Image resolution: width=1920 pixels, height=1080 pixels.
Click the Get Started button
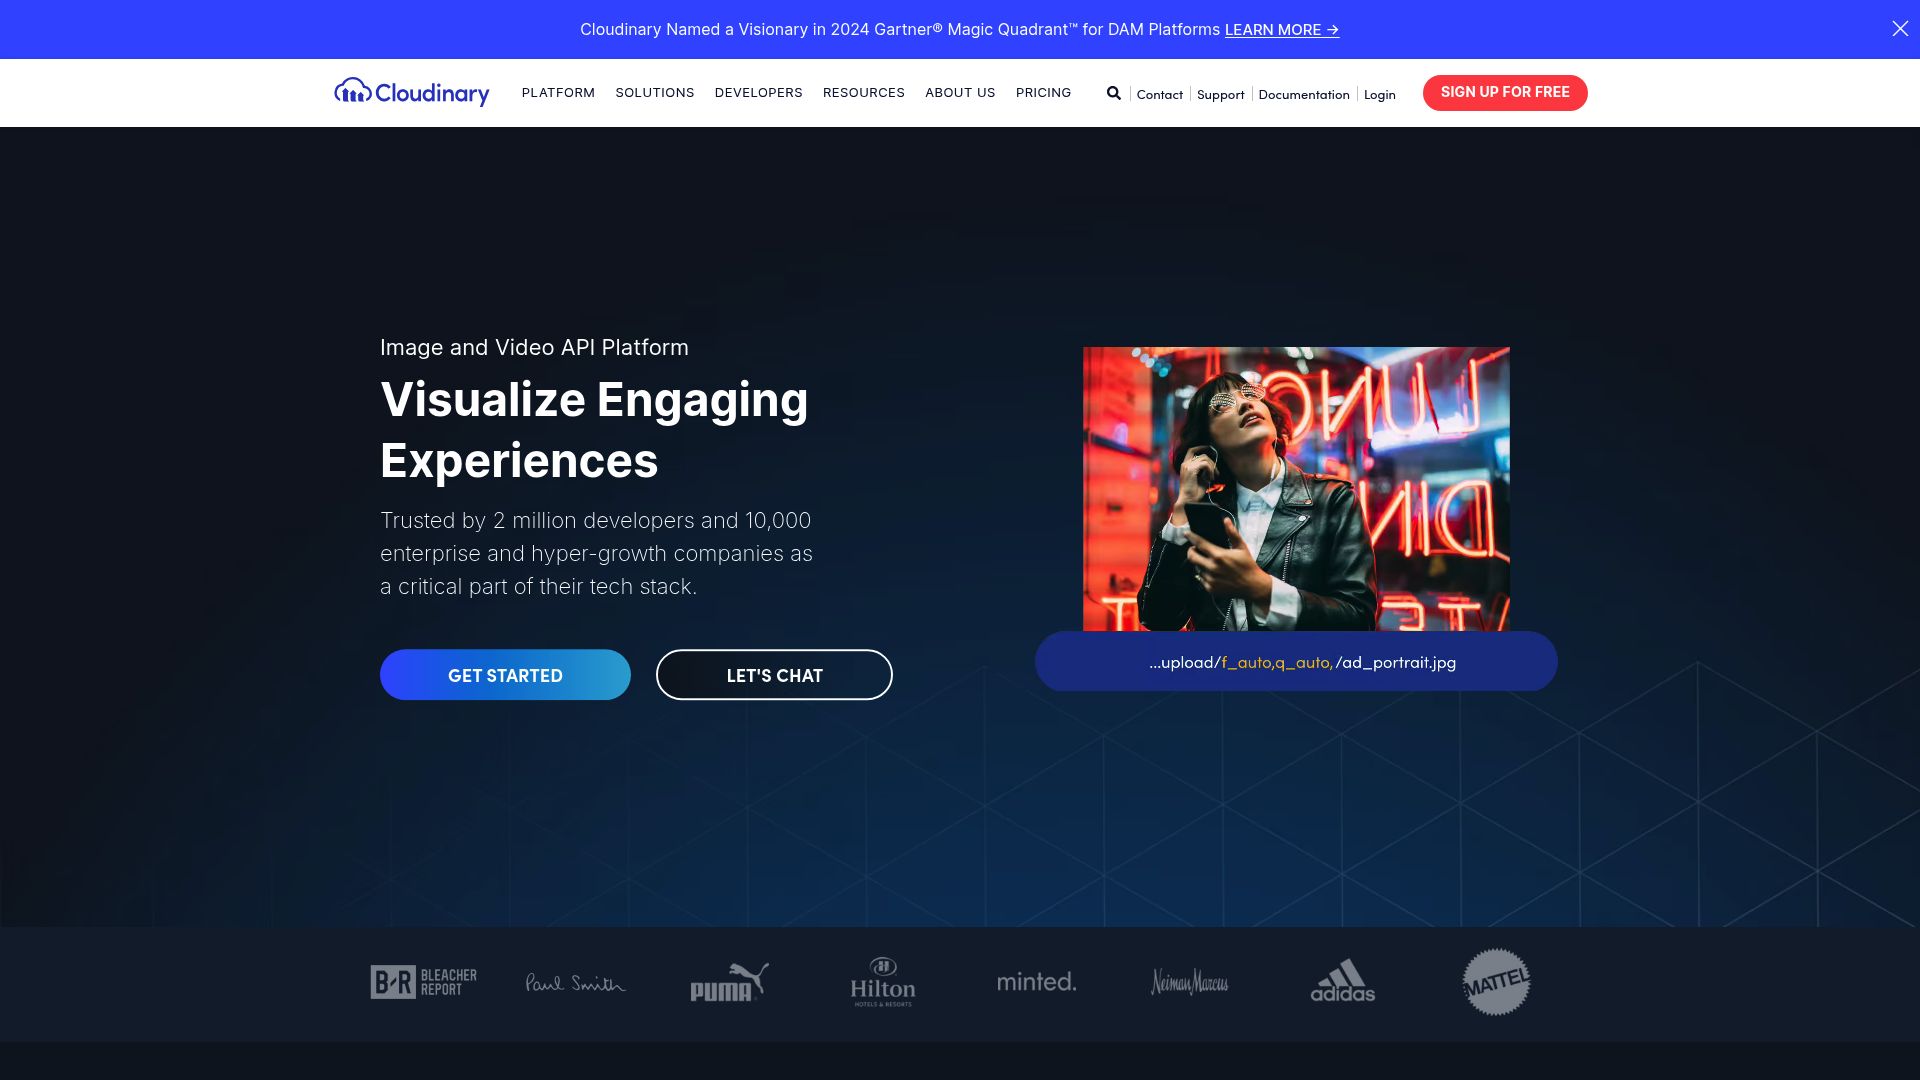pos(505,675)
